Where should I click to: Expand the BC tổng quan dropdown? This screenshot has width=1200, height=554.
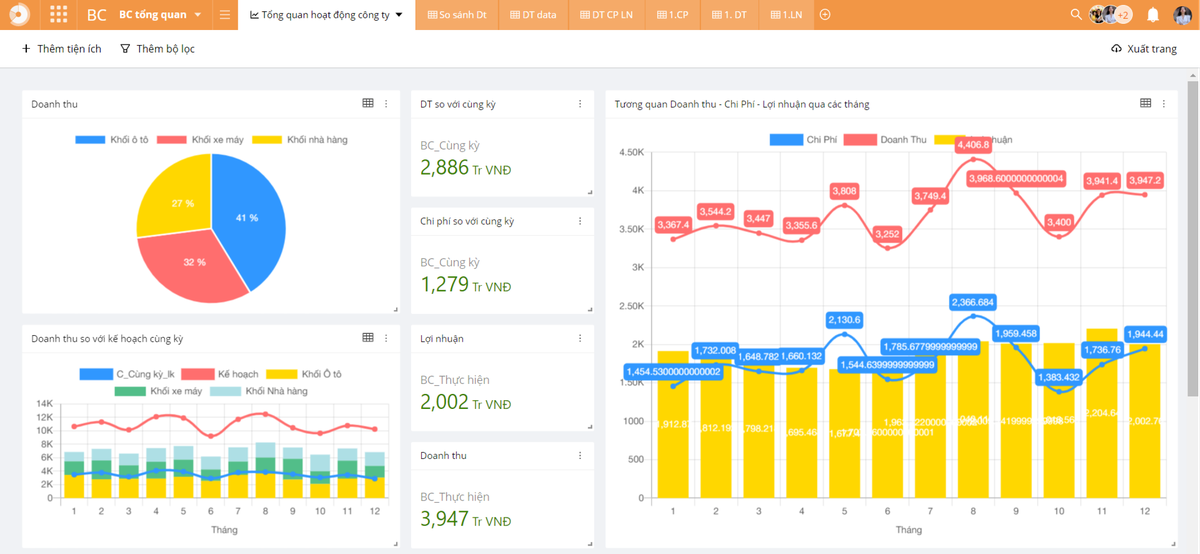[x=198, y=15]
